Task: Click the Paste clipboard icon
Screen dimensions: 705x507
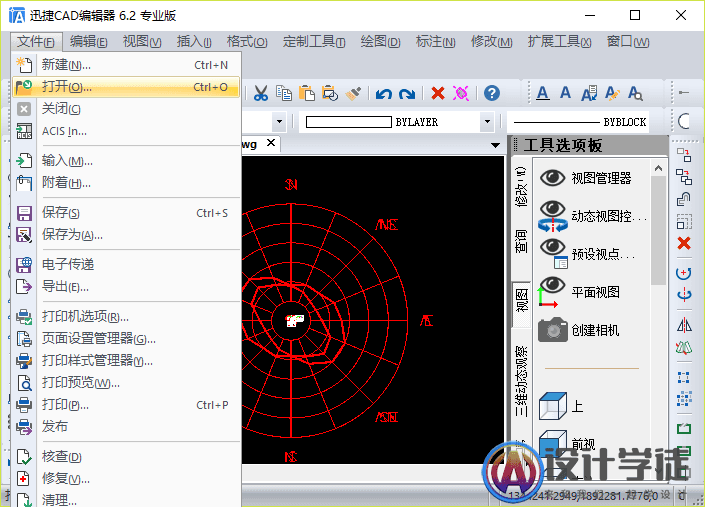Action: pyautogui.click(x=307, y=93)
